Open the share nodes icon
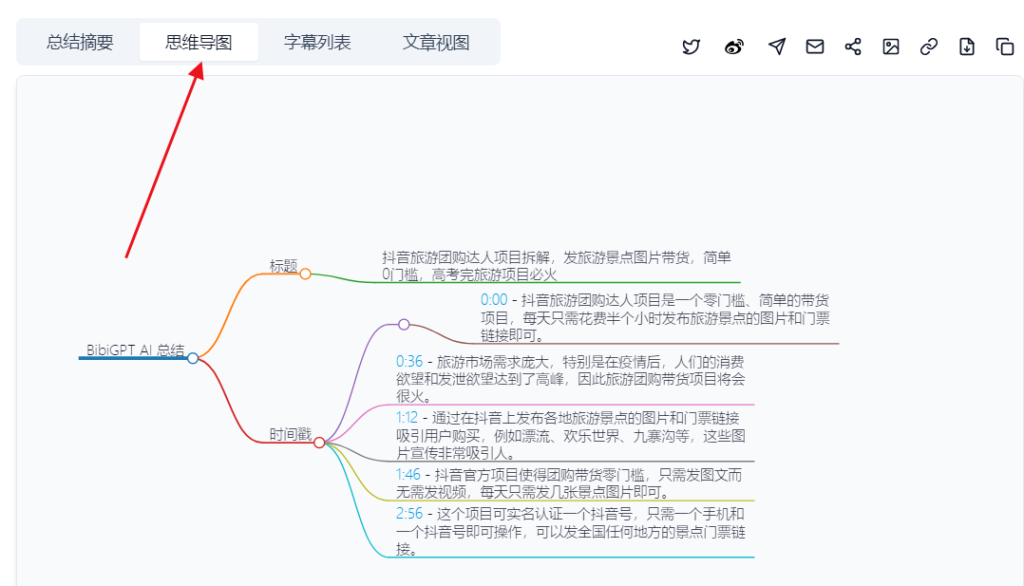Screen dimensions: 1024x586 click(853, 47)
